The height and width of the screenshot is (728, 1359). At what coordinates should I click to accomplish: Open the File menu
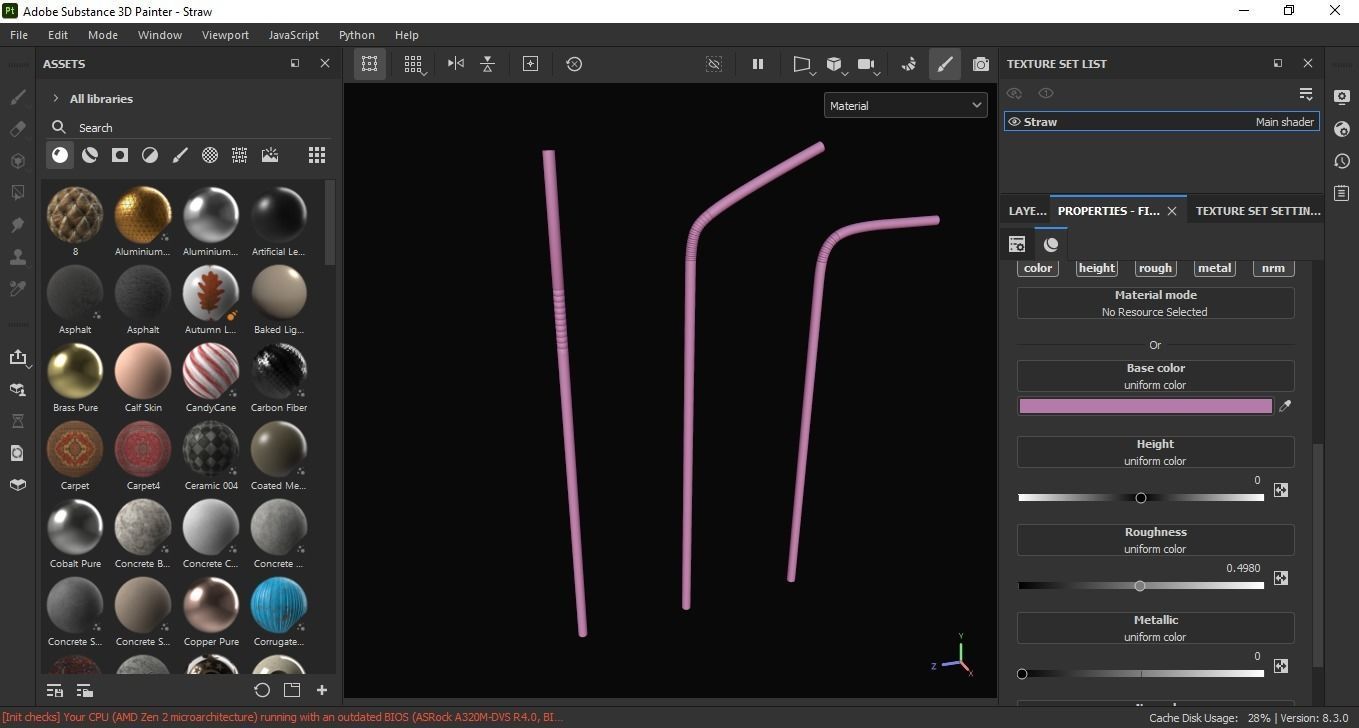click(x=19, y=34)
